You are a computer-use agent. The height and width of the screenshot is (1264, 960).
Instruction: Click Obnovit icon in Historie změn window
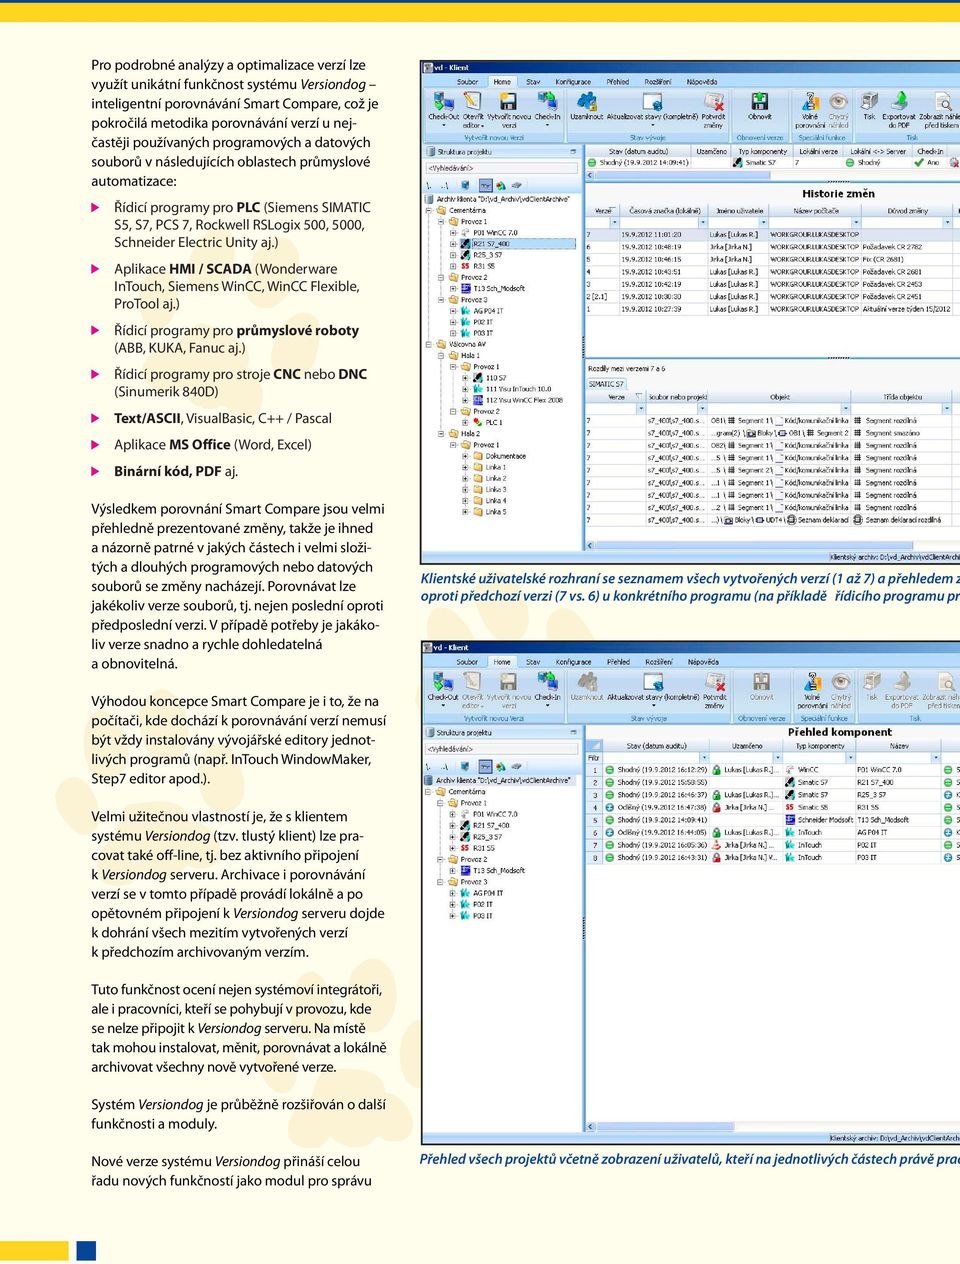click(x=760, y=101)
